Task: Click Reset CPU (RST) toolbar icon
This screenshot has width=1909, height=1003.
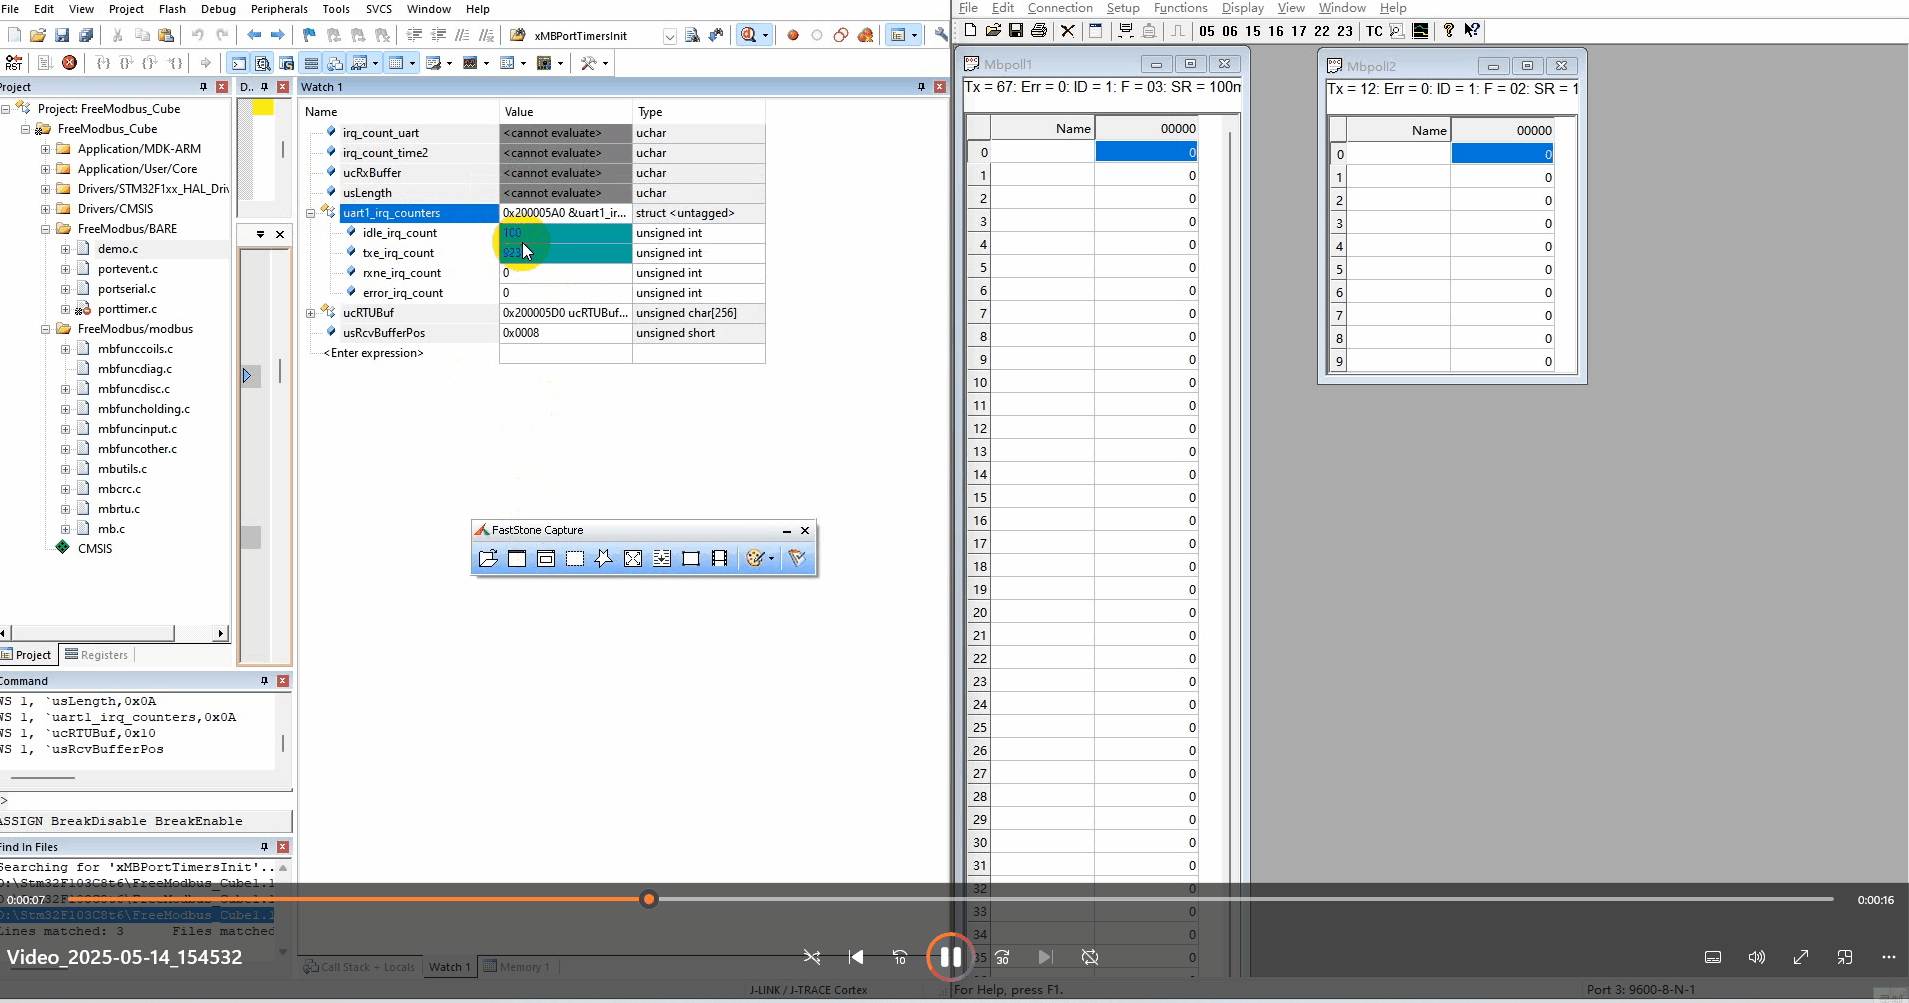Action: coord(14,63)
